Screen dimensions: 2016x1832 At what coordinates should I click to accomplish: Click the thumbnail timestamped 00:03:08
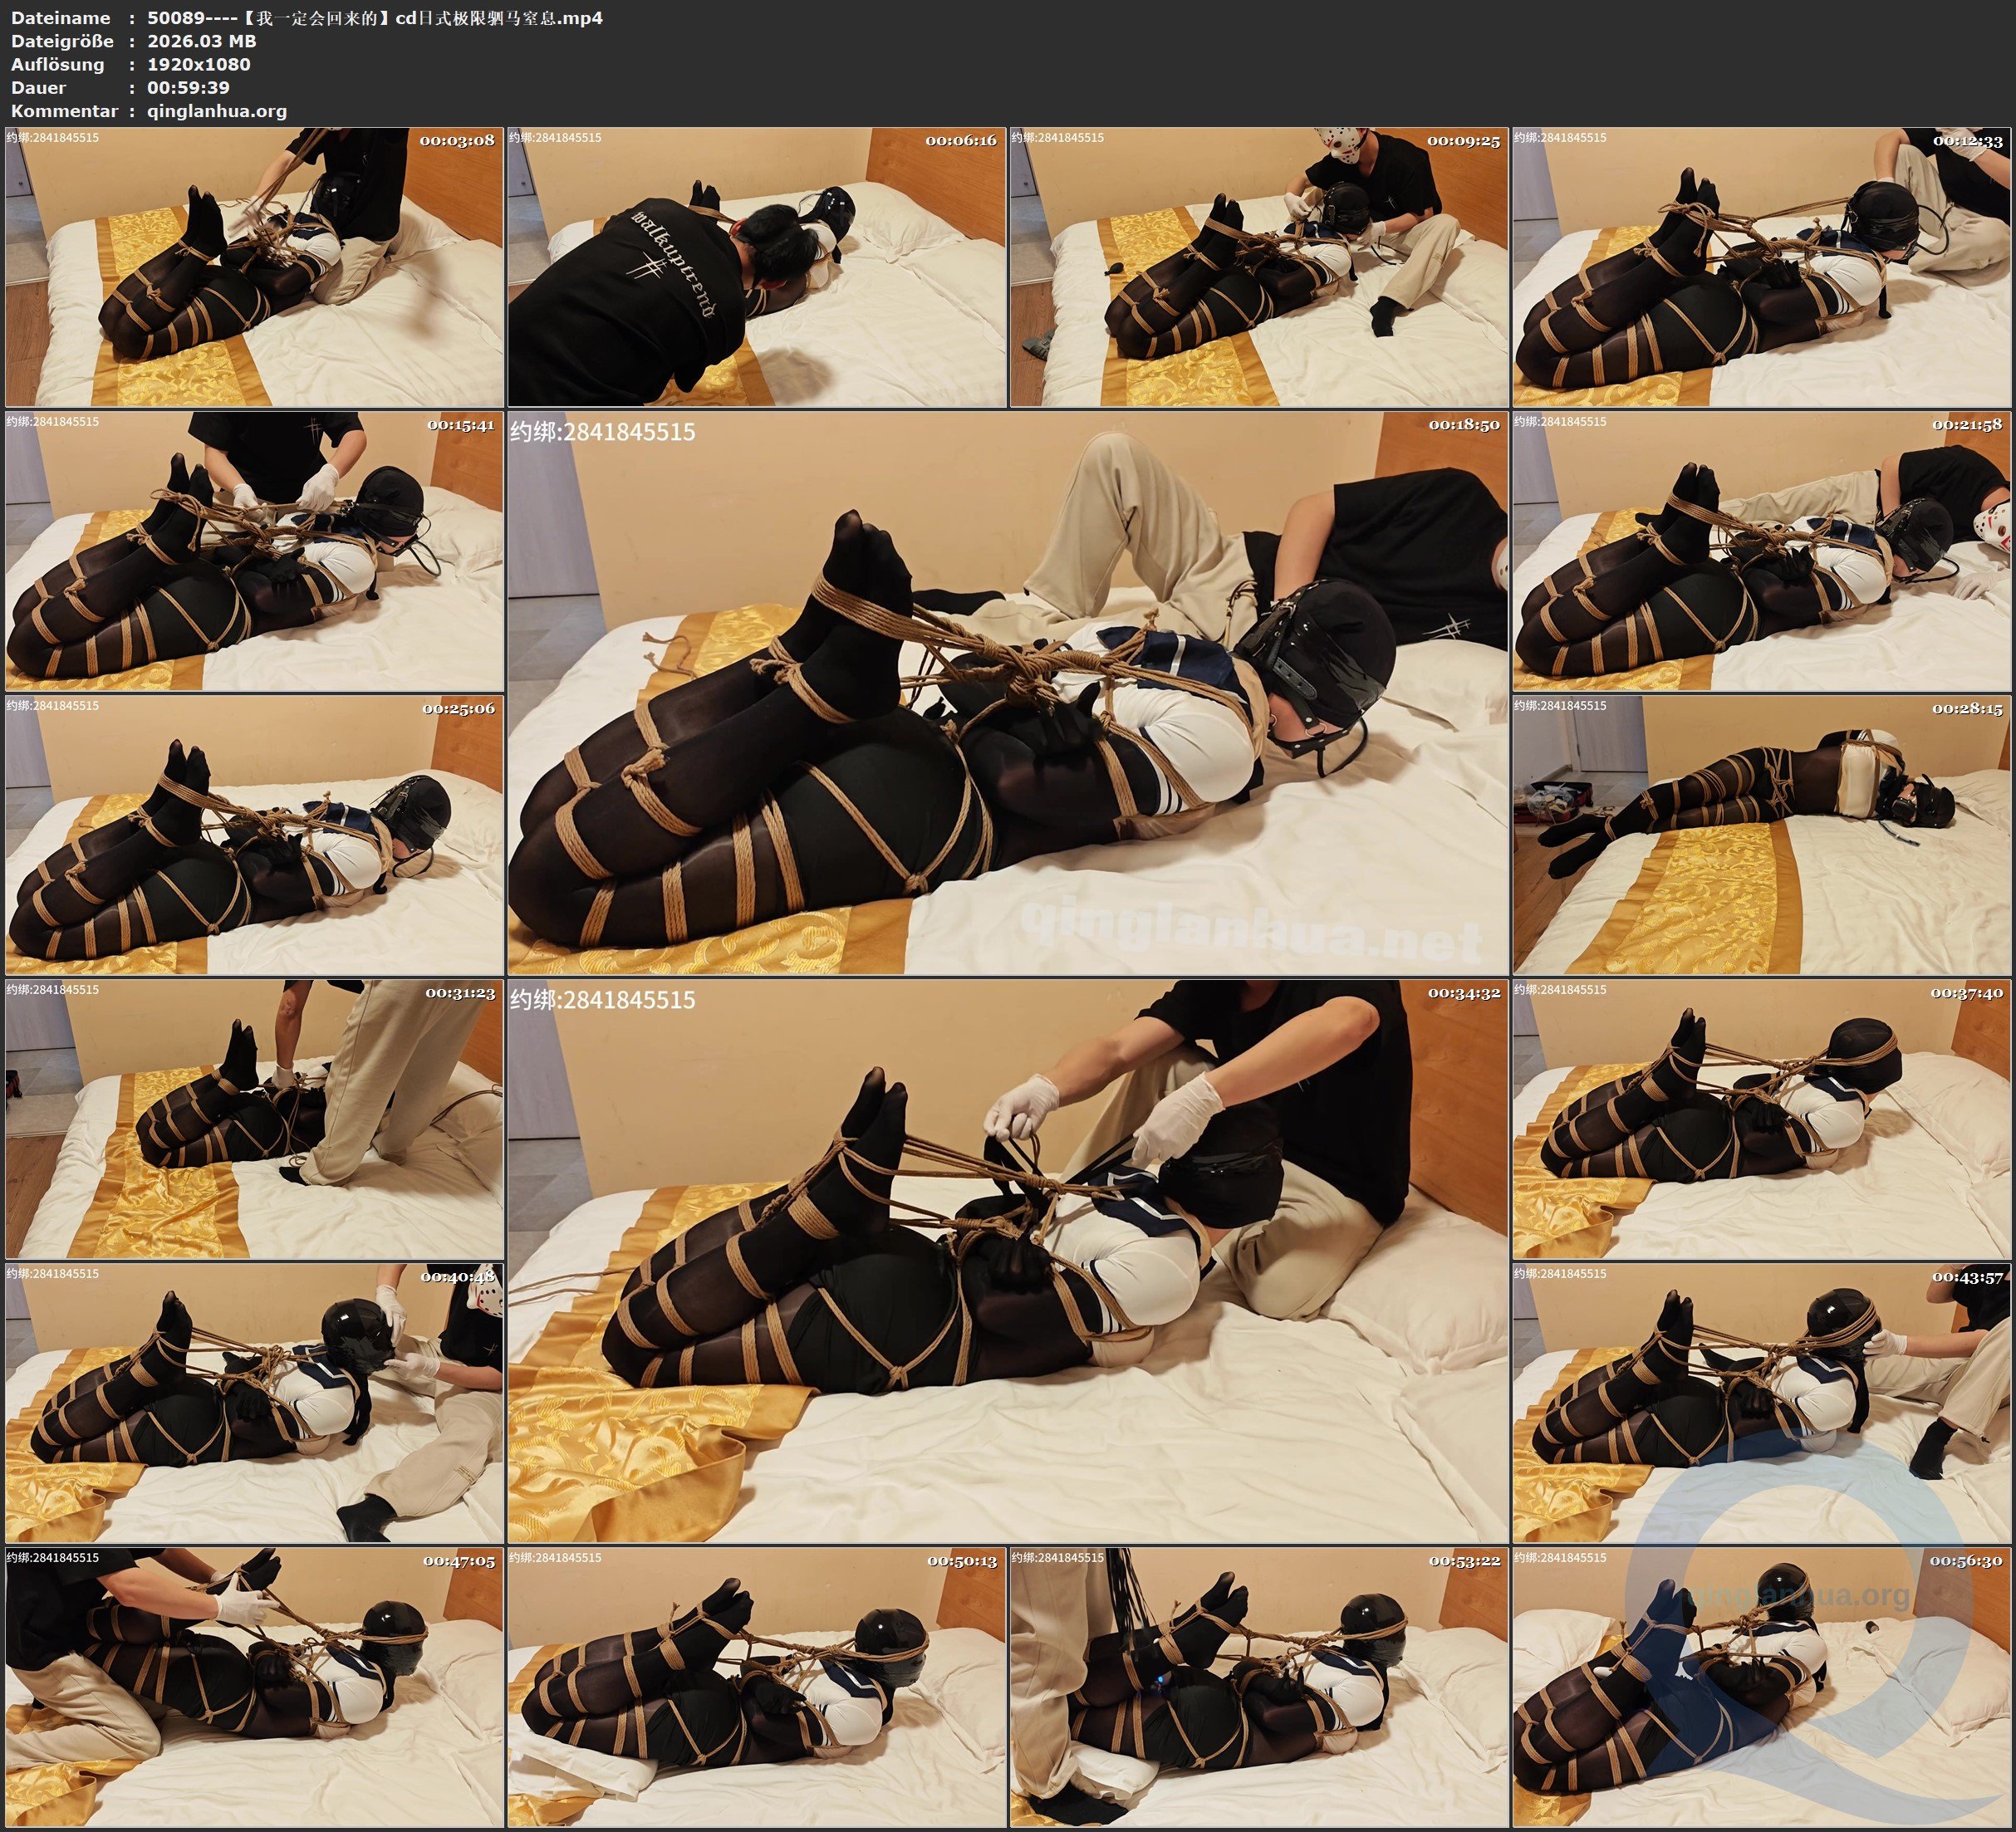(x=254, y=267)
